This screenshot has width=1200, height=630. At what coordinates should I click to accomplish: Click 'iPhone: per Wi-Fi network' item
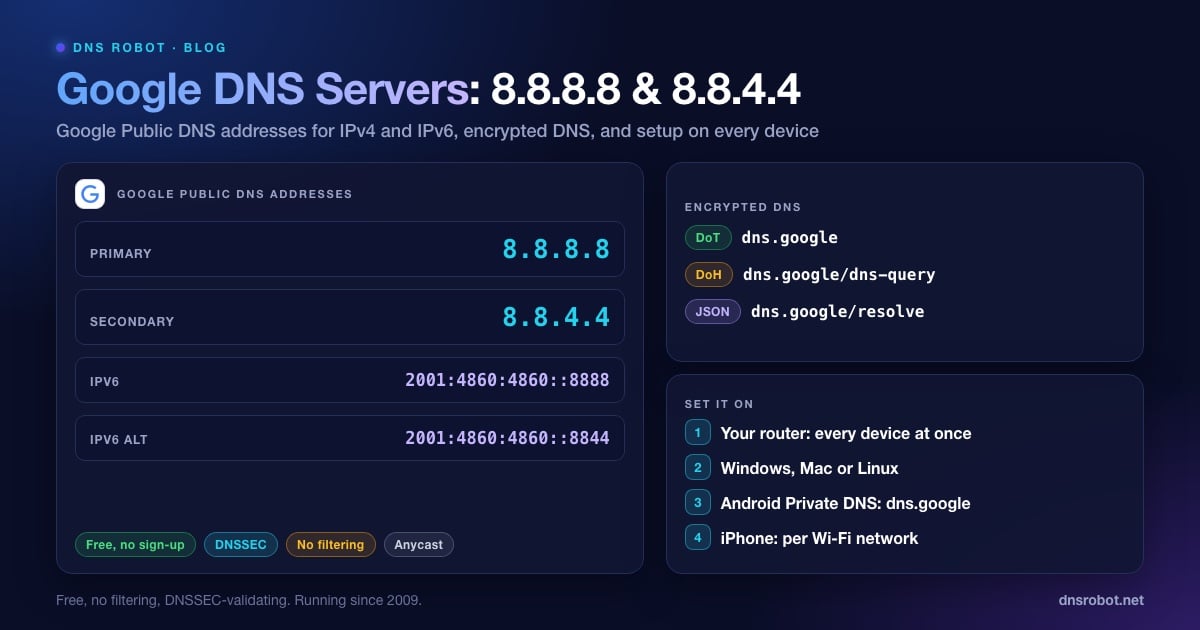[820, 538]
